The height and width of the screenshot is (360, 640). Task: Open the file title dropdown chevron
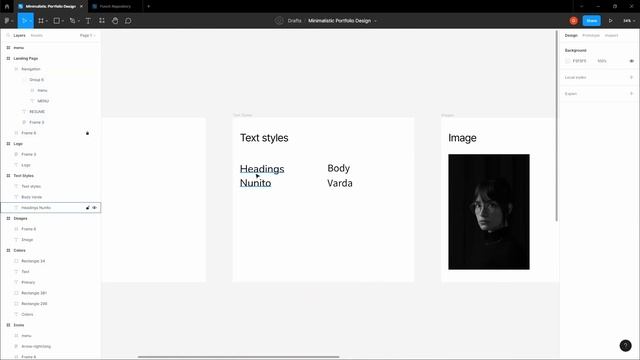pyautogui.click(x=376, y=21)
